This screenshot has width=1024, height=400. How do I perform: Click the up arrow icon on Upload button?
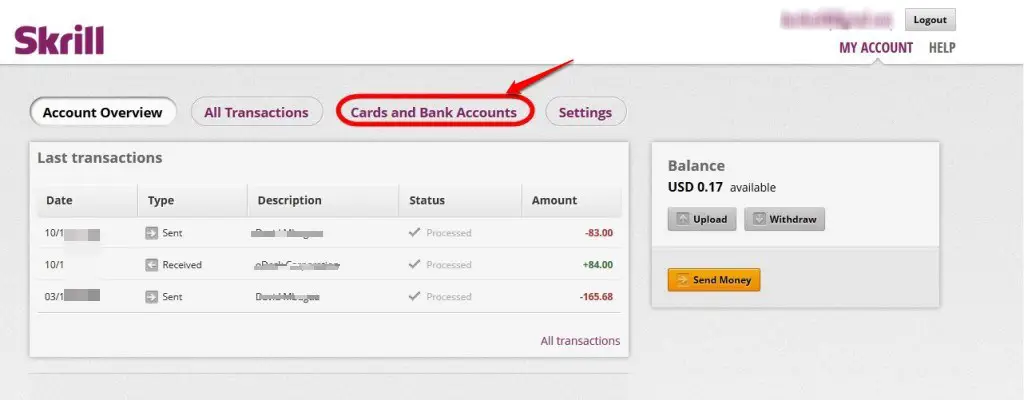[683, 219]
